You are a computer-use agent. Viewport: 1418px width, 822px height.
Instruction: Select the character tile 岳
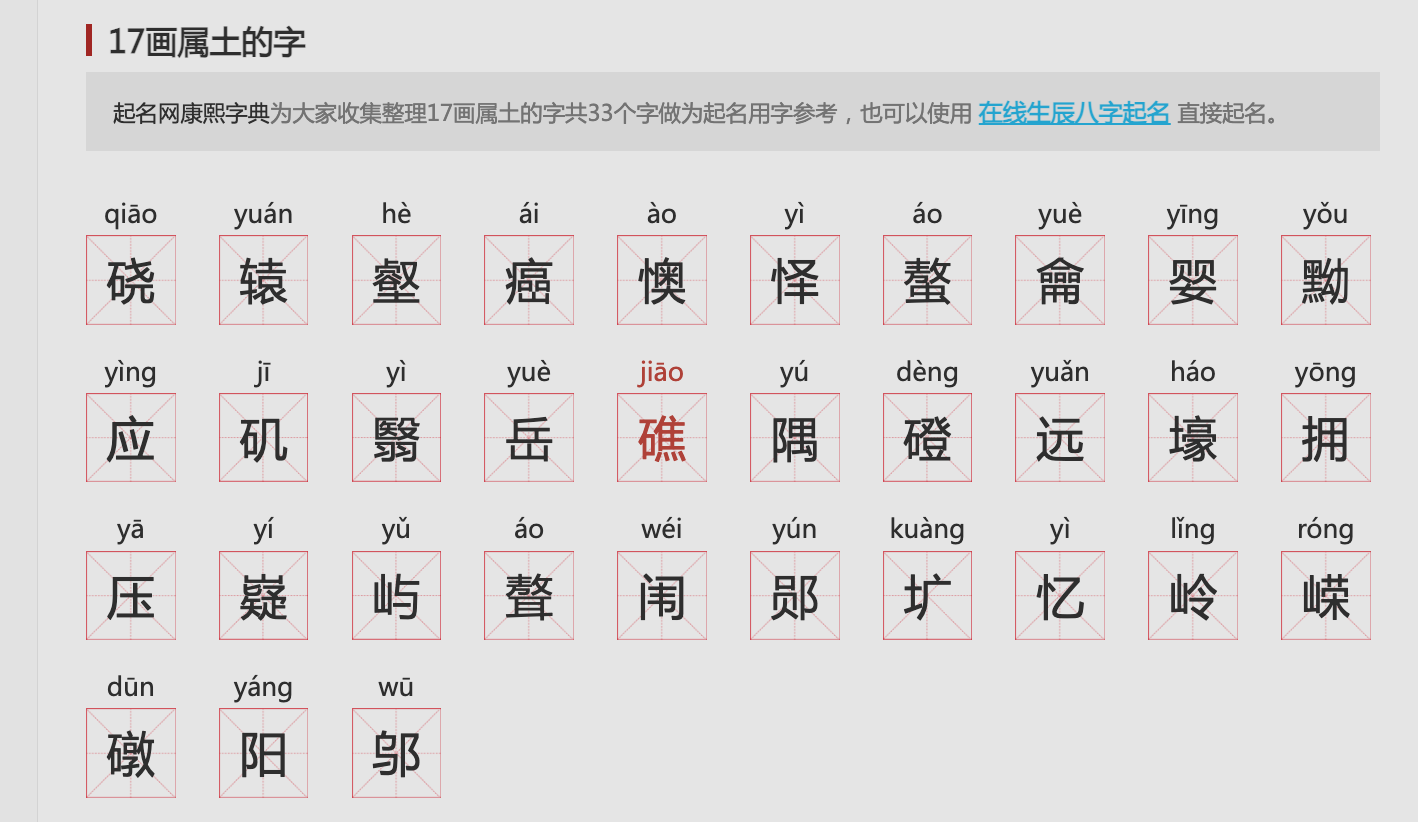pos(529,438)
